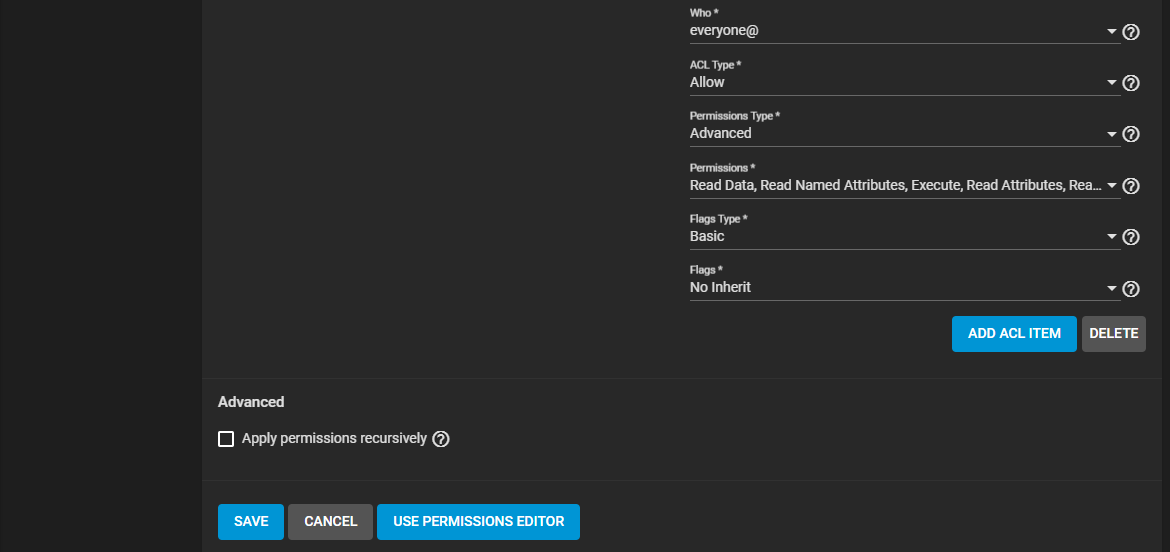The image size is (1170, 552).
Task: Click help icon beside ACL Type
Action: pos(1131,83)
